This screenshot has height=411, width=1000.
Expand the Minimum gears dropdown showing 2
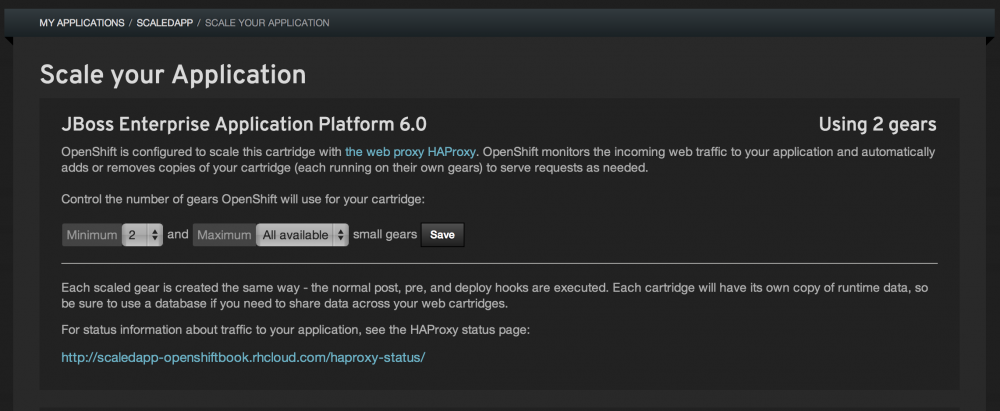[x=142, y=235]
